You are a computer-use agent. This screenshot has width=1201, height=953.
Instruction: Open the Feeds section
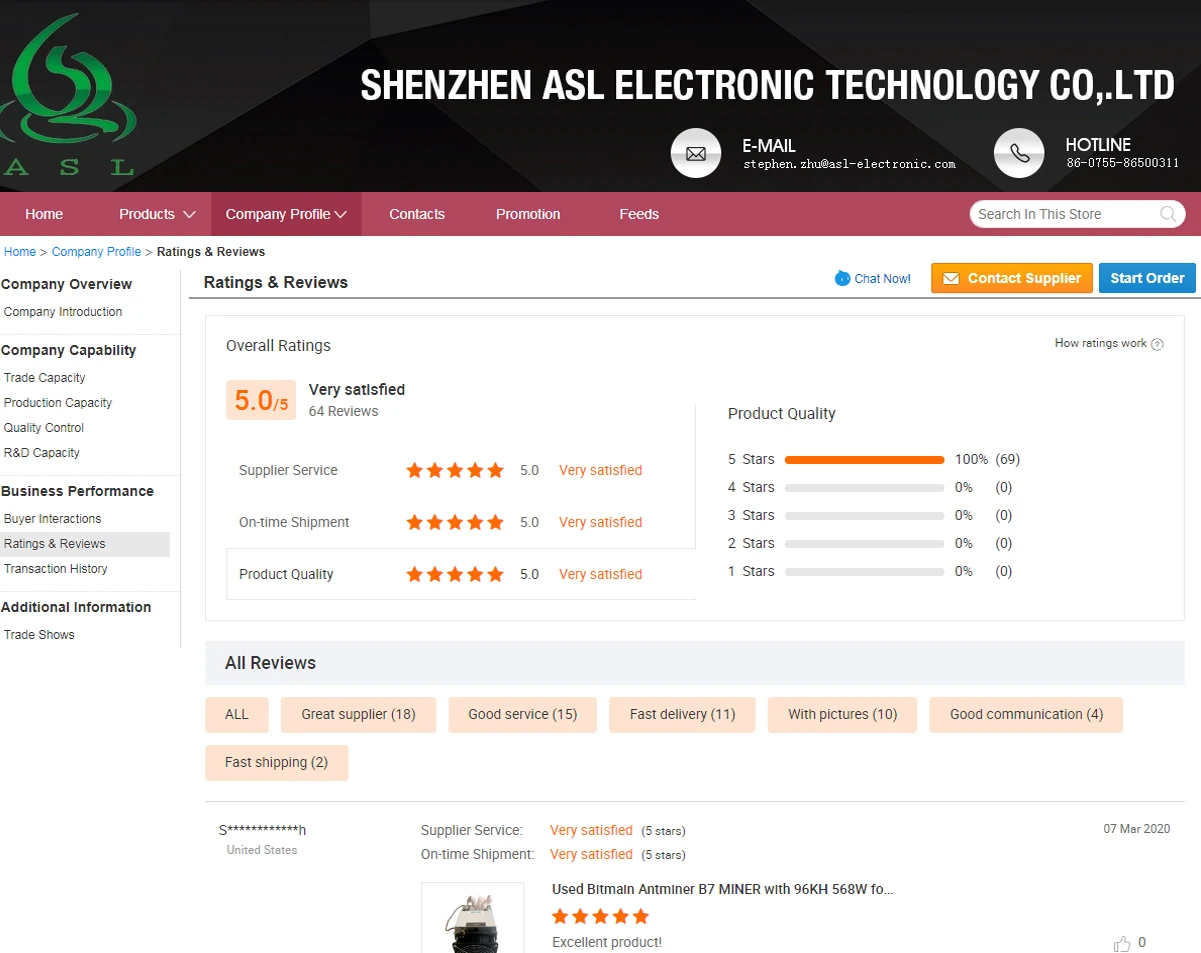[639, 214]
